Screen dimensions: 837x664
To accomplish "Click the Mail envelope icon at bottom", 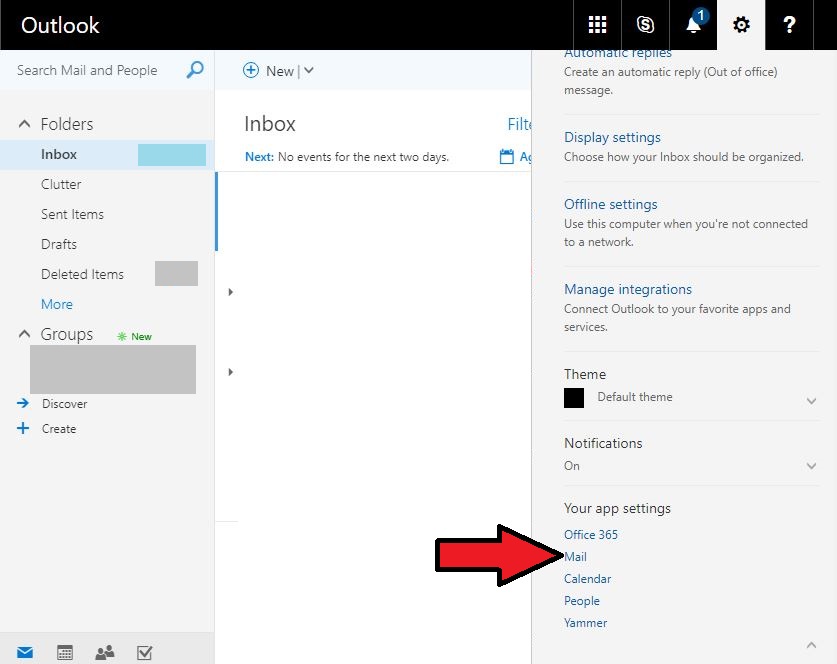I will pyautogui.click(x=25, y=652).
